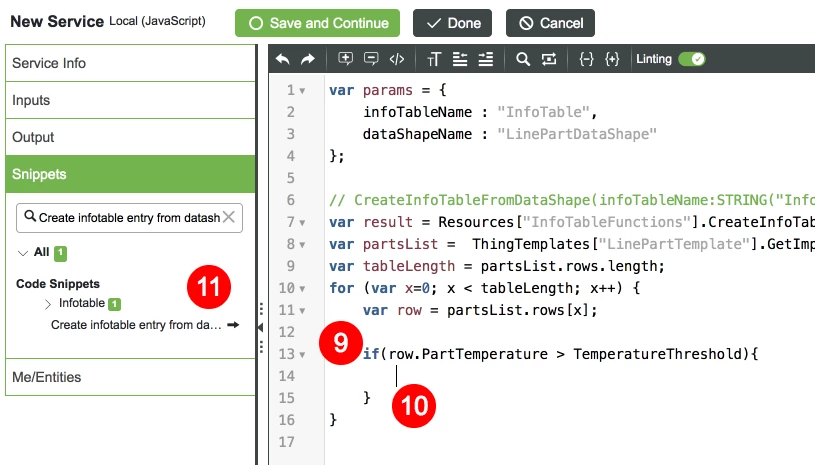Screen dimensions: 815x465
Task: Click the comment on line 6
Action: tap(572, 200)
